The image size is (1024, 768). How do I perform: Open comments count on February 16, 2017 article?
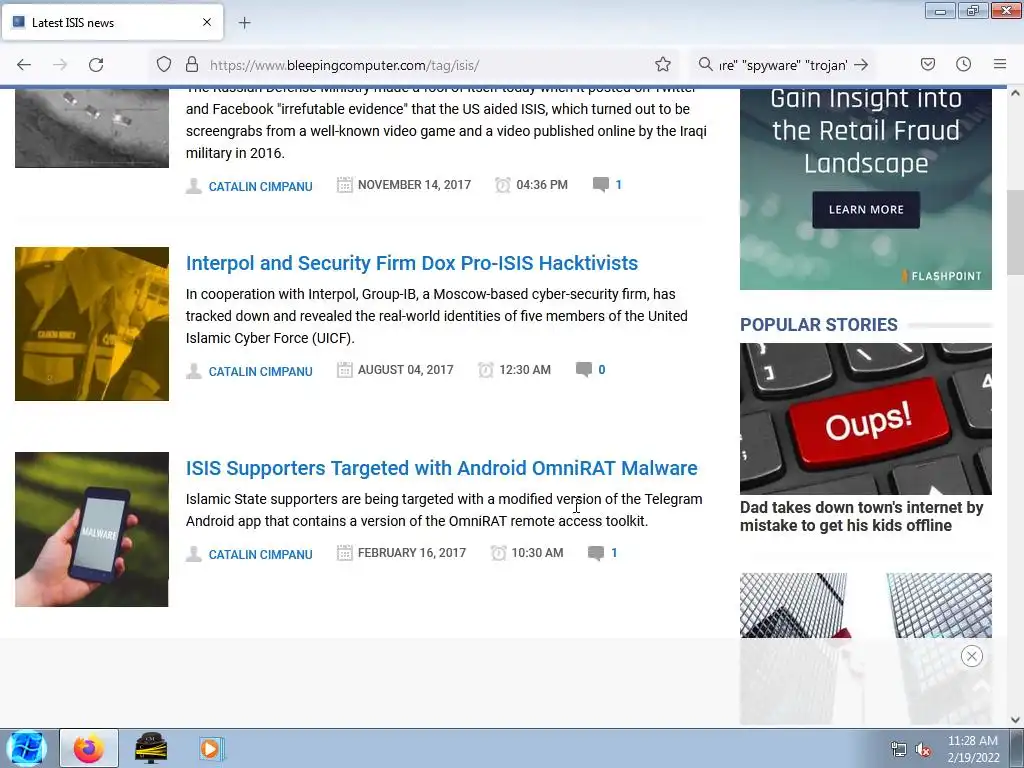click(x=603, y=553)
